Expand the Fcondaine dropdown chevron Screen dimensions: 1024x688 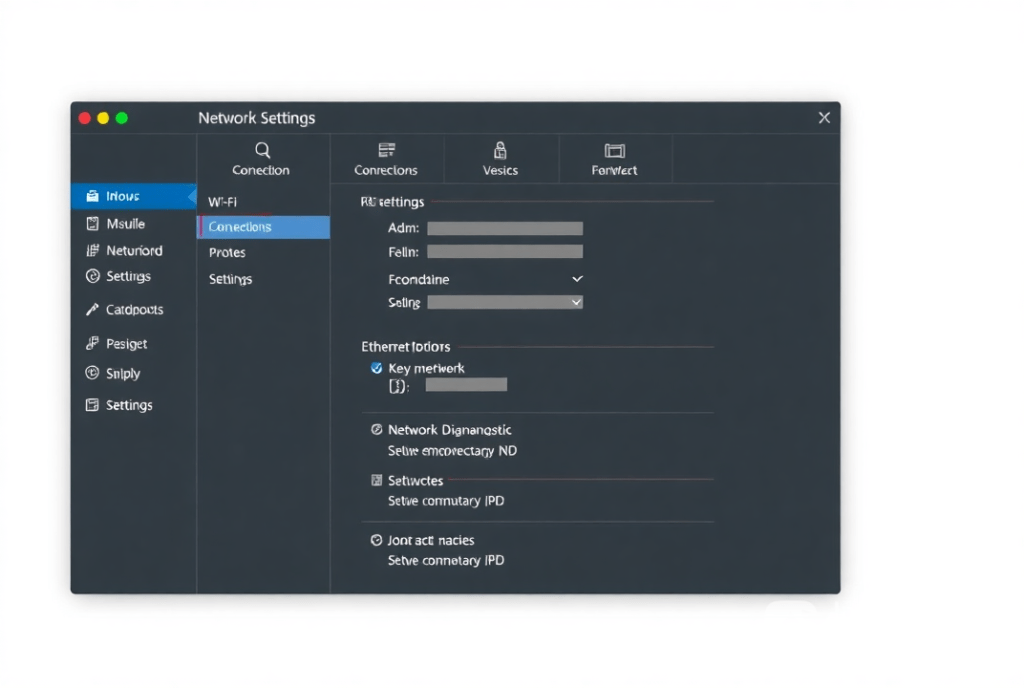577,279
